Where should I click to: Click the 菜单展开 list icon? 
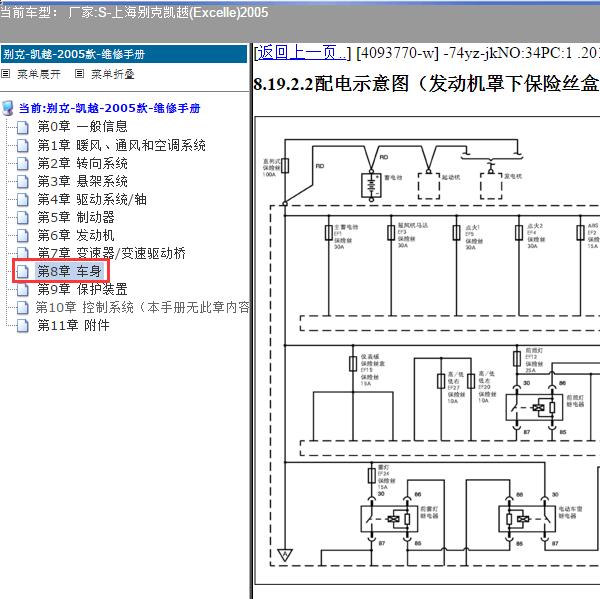tap(5, 73)
